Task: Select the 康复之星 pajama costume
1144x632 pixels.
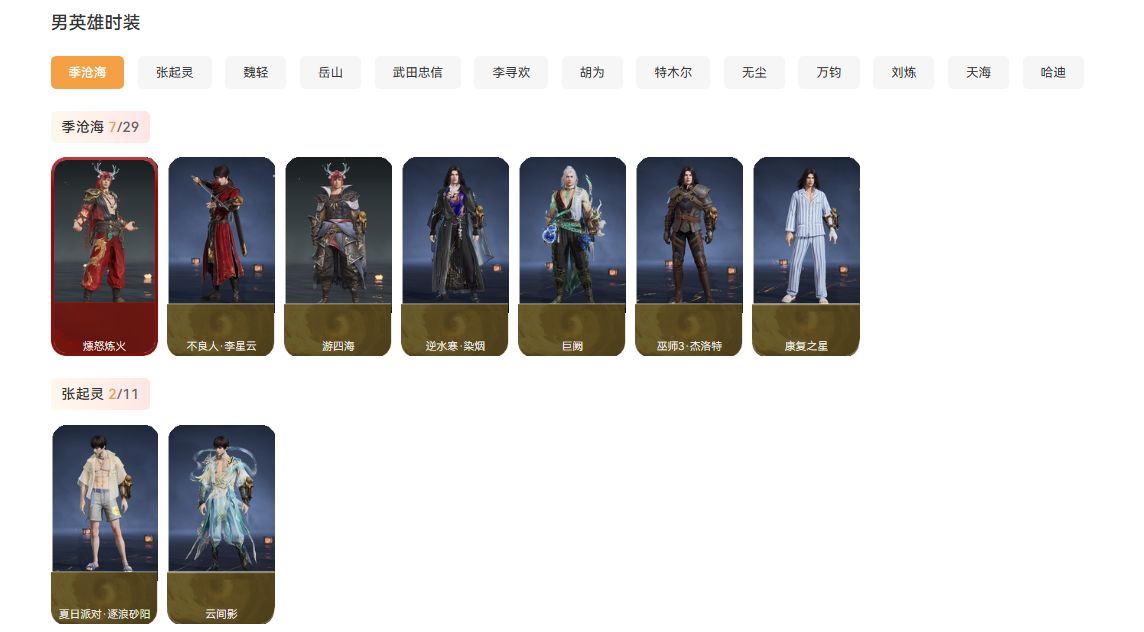Action: (806, 256)
